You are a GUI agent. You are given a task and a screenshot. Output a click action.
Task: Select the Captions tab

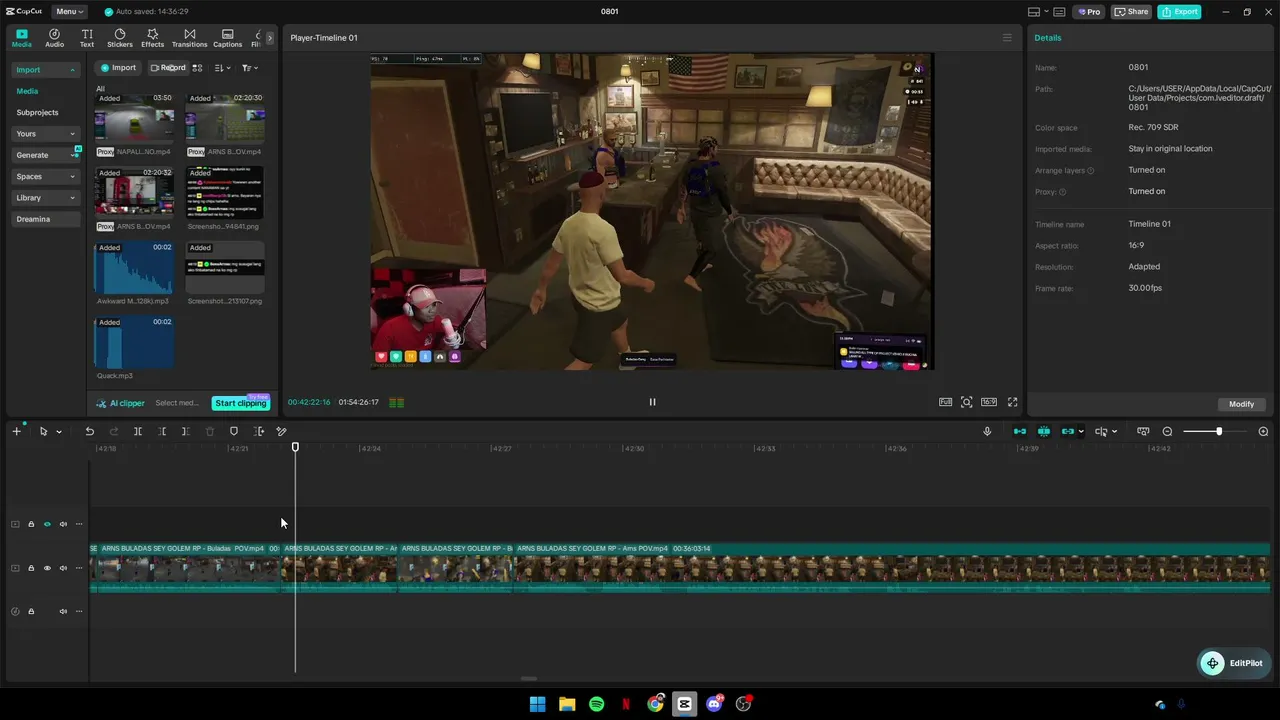[227, 38]
